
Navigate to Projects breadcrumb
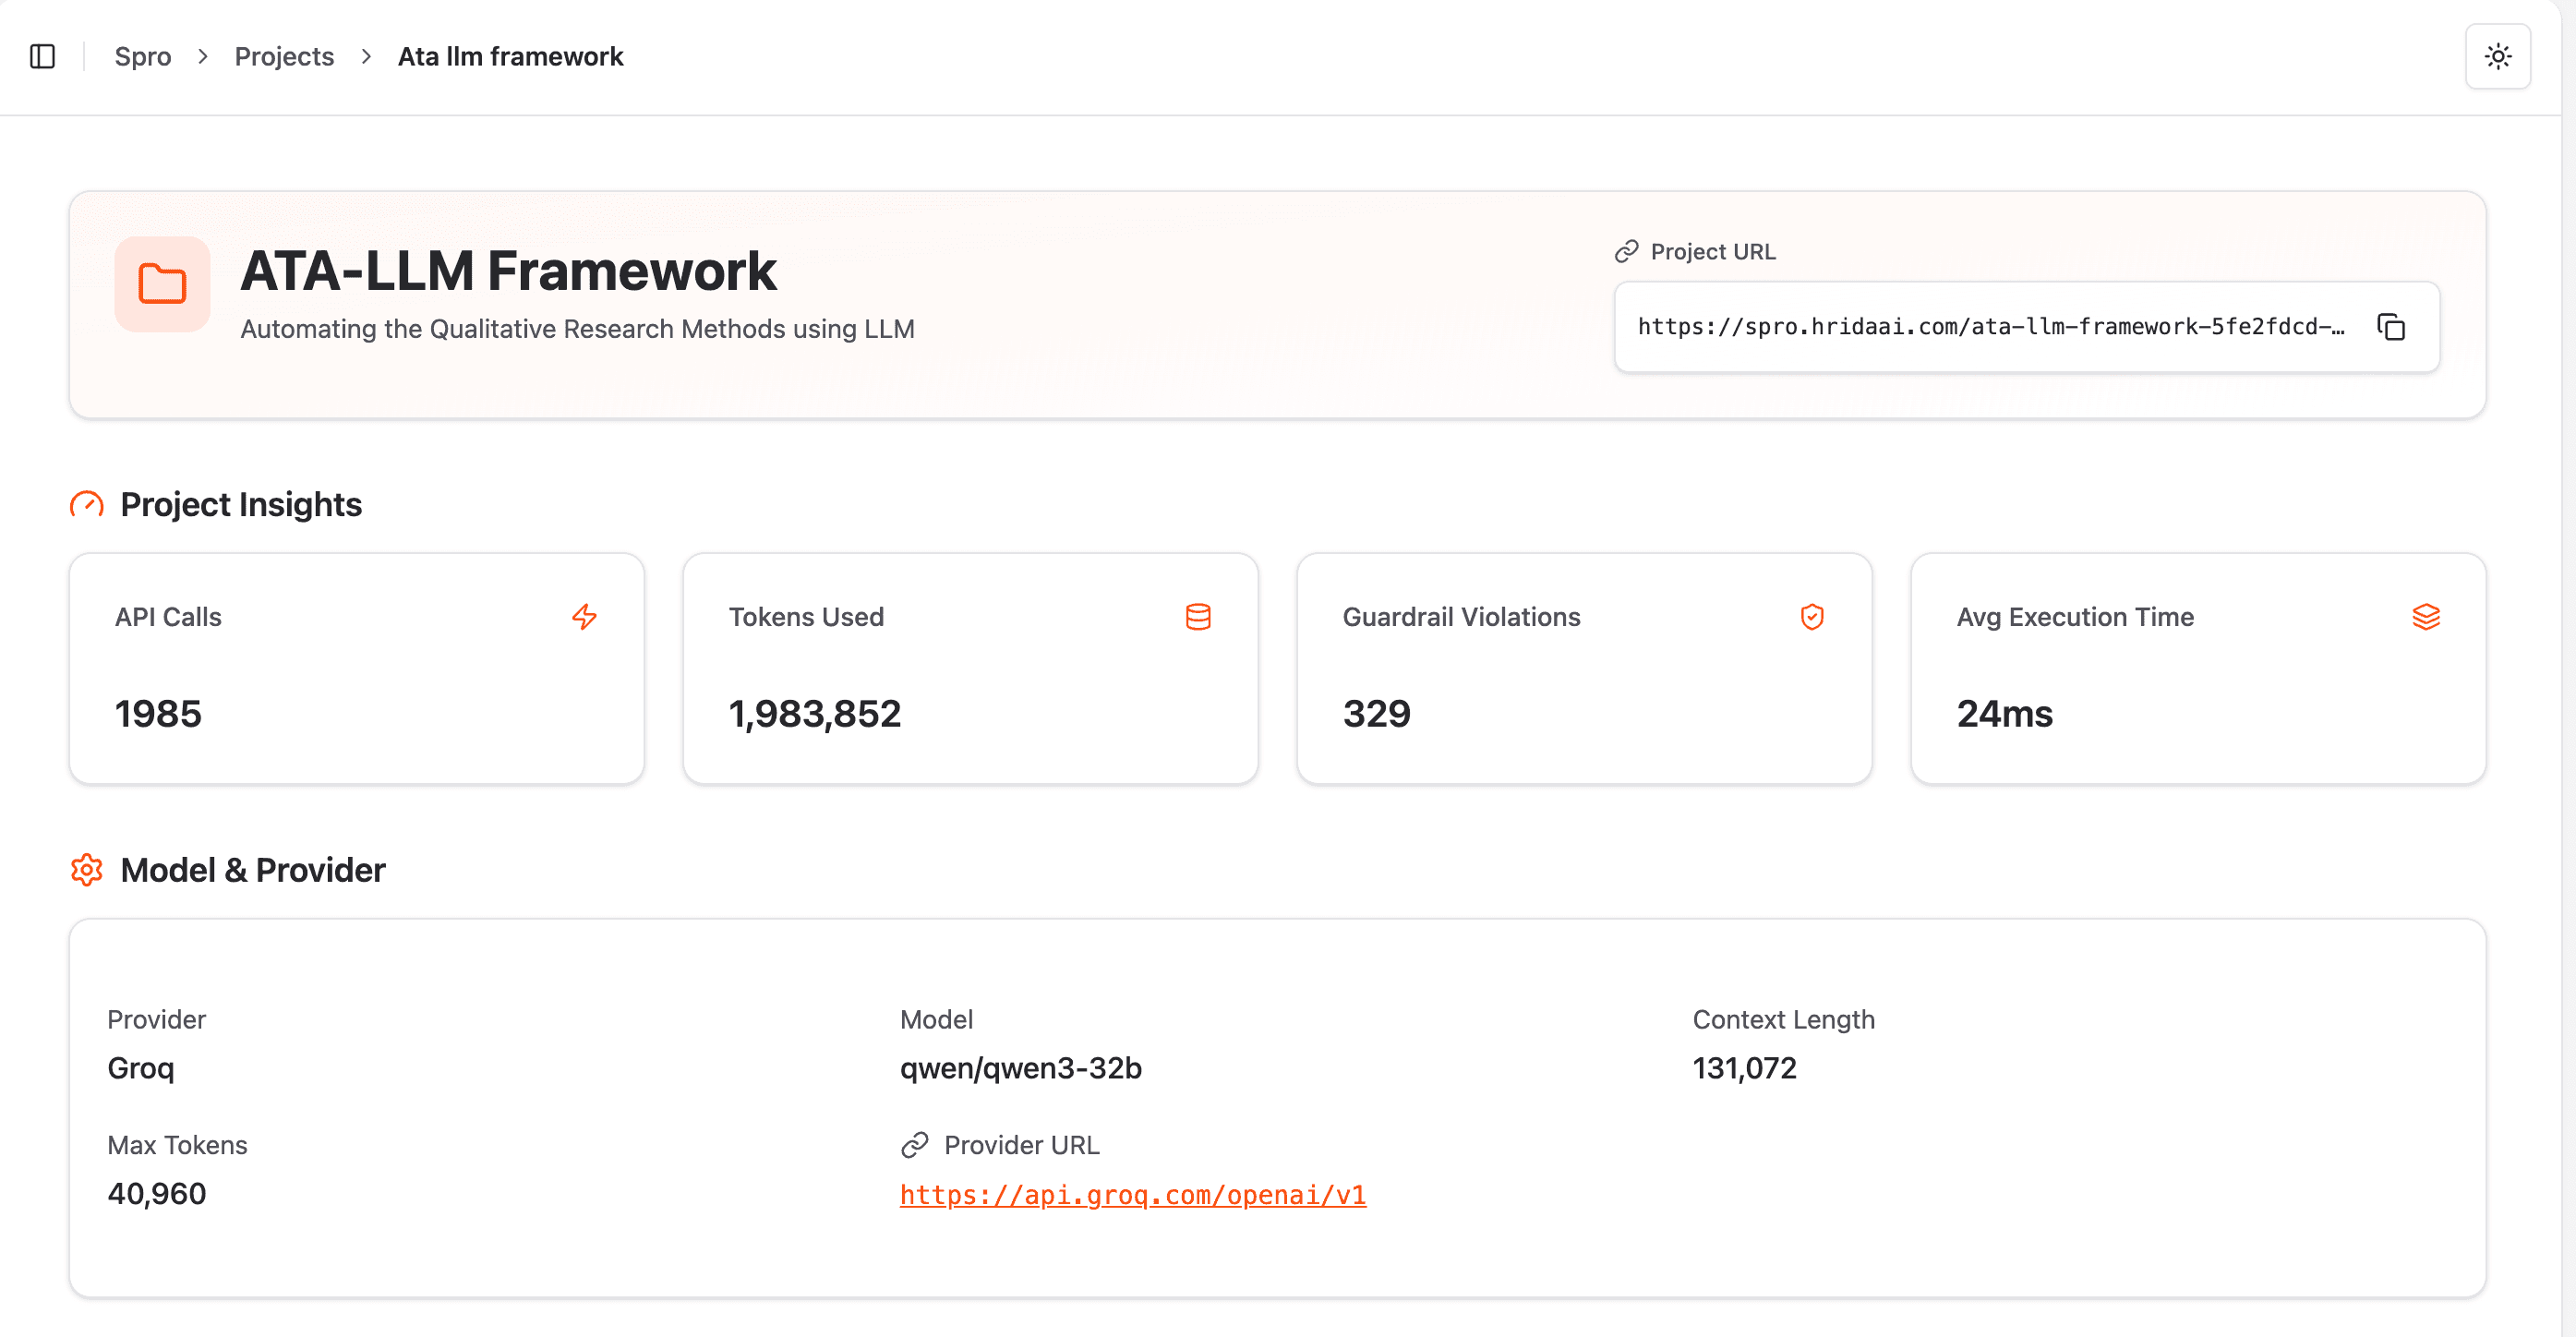284,56
